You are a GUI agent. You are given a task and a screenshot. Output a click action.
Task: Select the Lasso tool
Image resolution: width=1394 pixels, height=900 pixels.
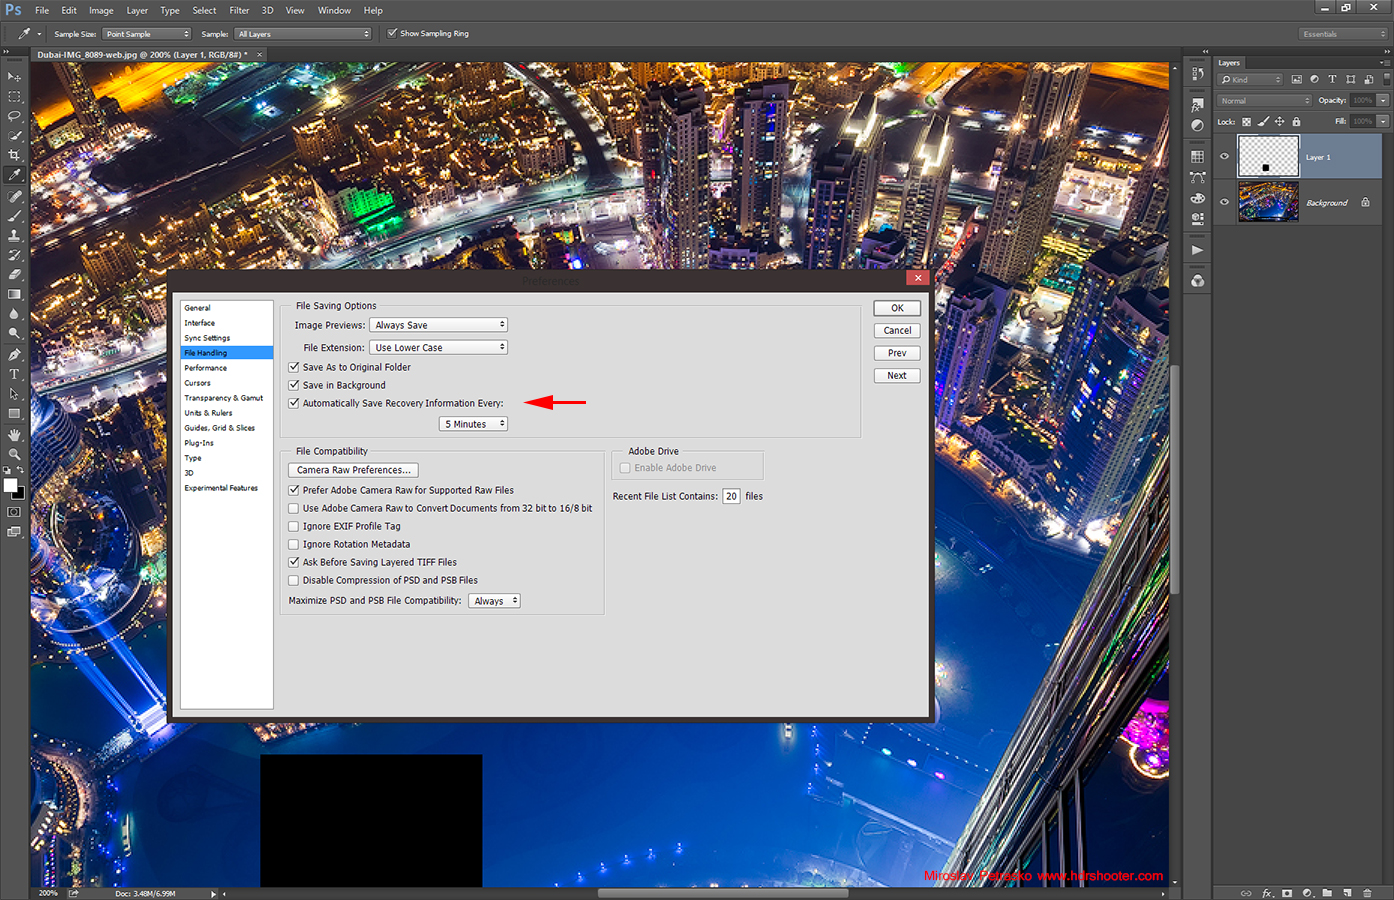click(14, 116)
